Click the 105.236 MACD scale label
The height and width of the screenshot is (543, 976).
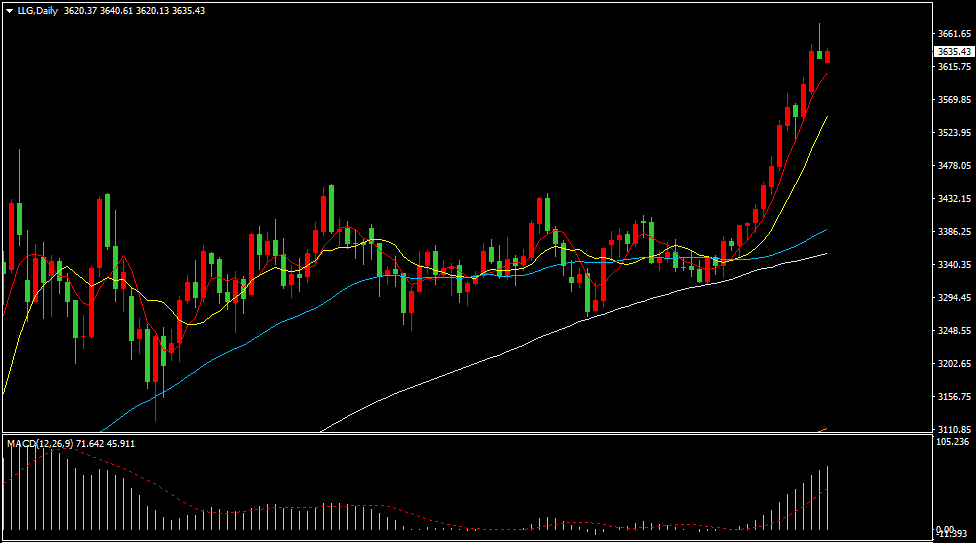[952, 442]
